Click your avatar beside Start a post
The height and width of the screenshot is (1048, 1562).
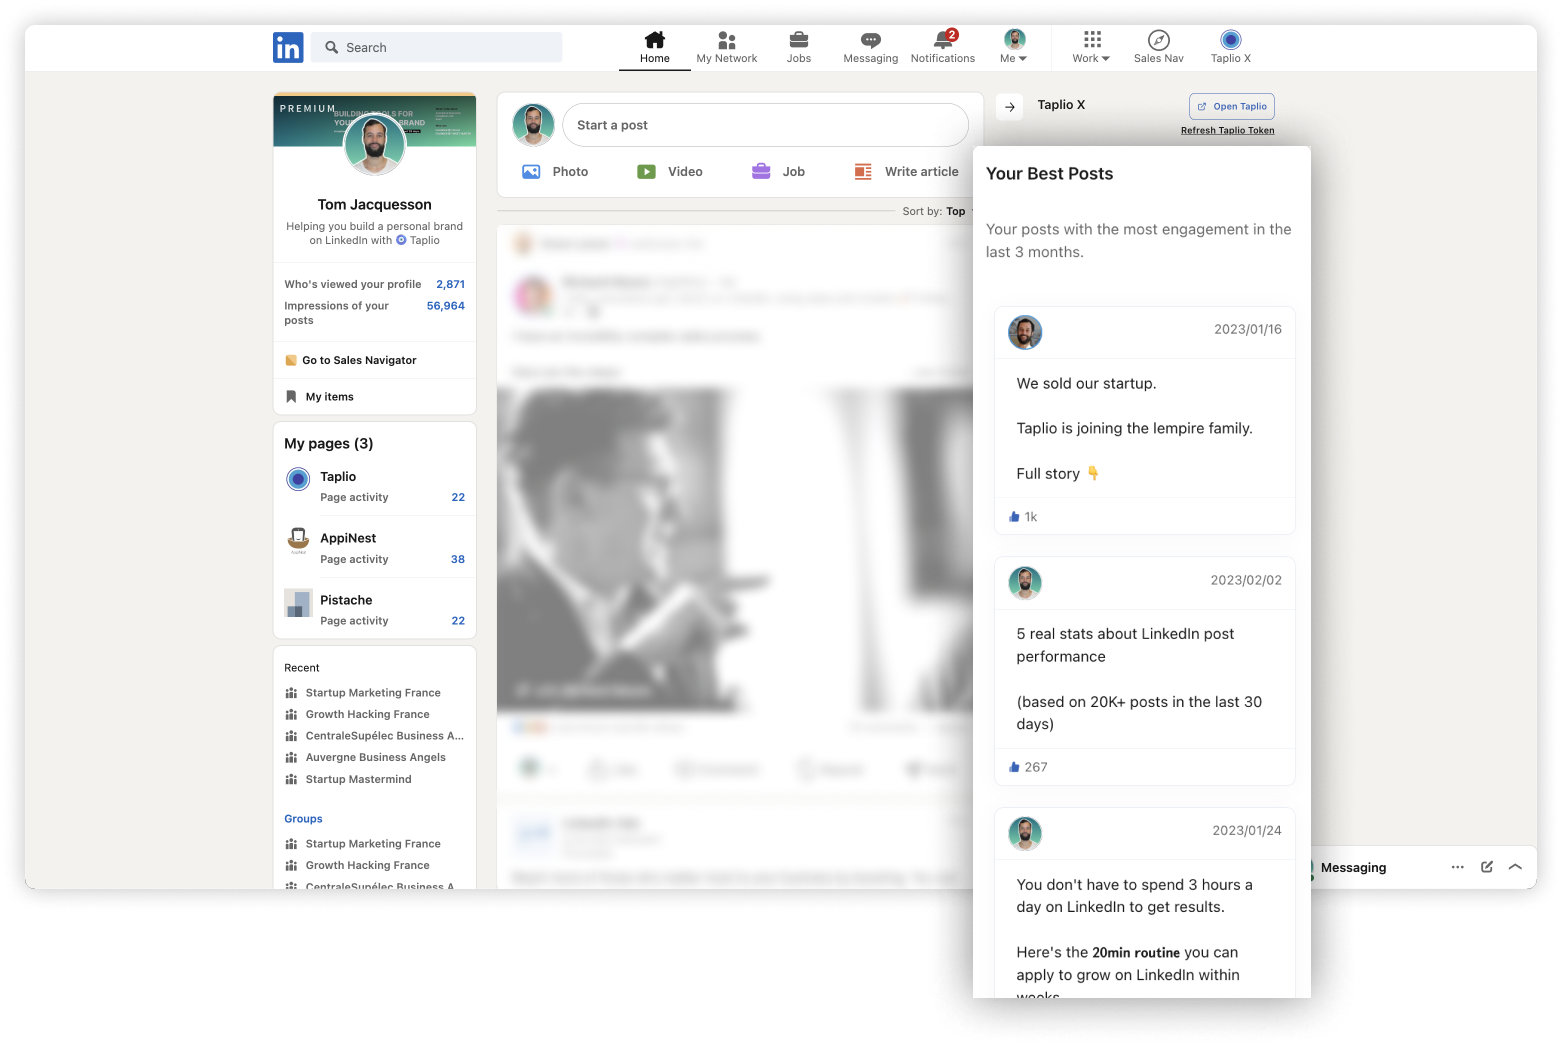click(534, 125)
